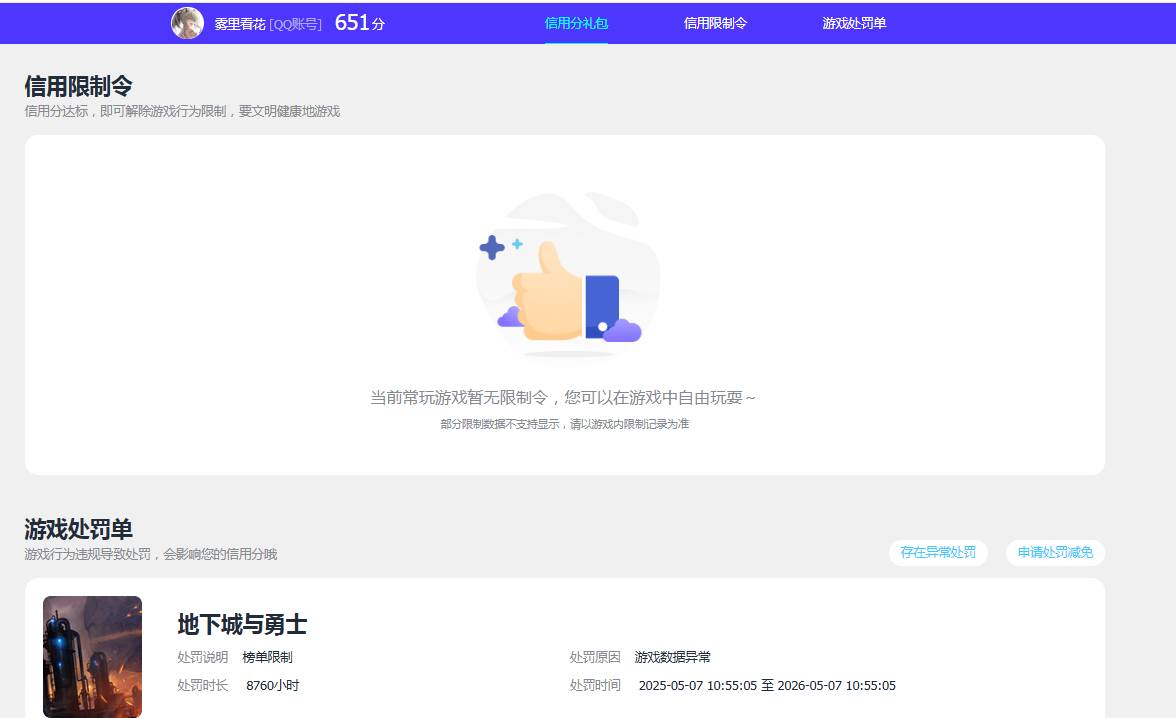Select the 游戏处罚单 tab
The image size is (1176, 718).
852,21
